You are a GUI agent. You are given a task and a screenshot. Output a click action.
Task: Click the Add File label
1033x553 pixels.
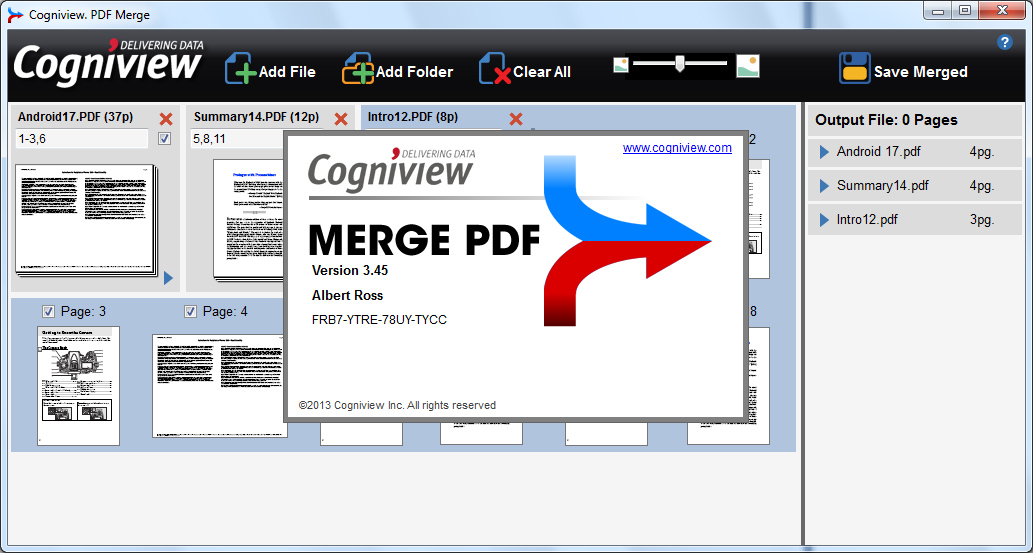(287, 72)
